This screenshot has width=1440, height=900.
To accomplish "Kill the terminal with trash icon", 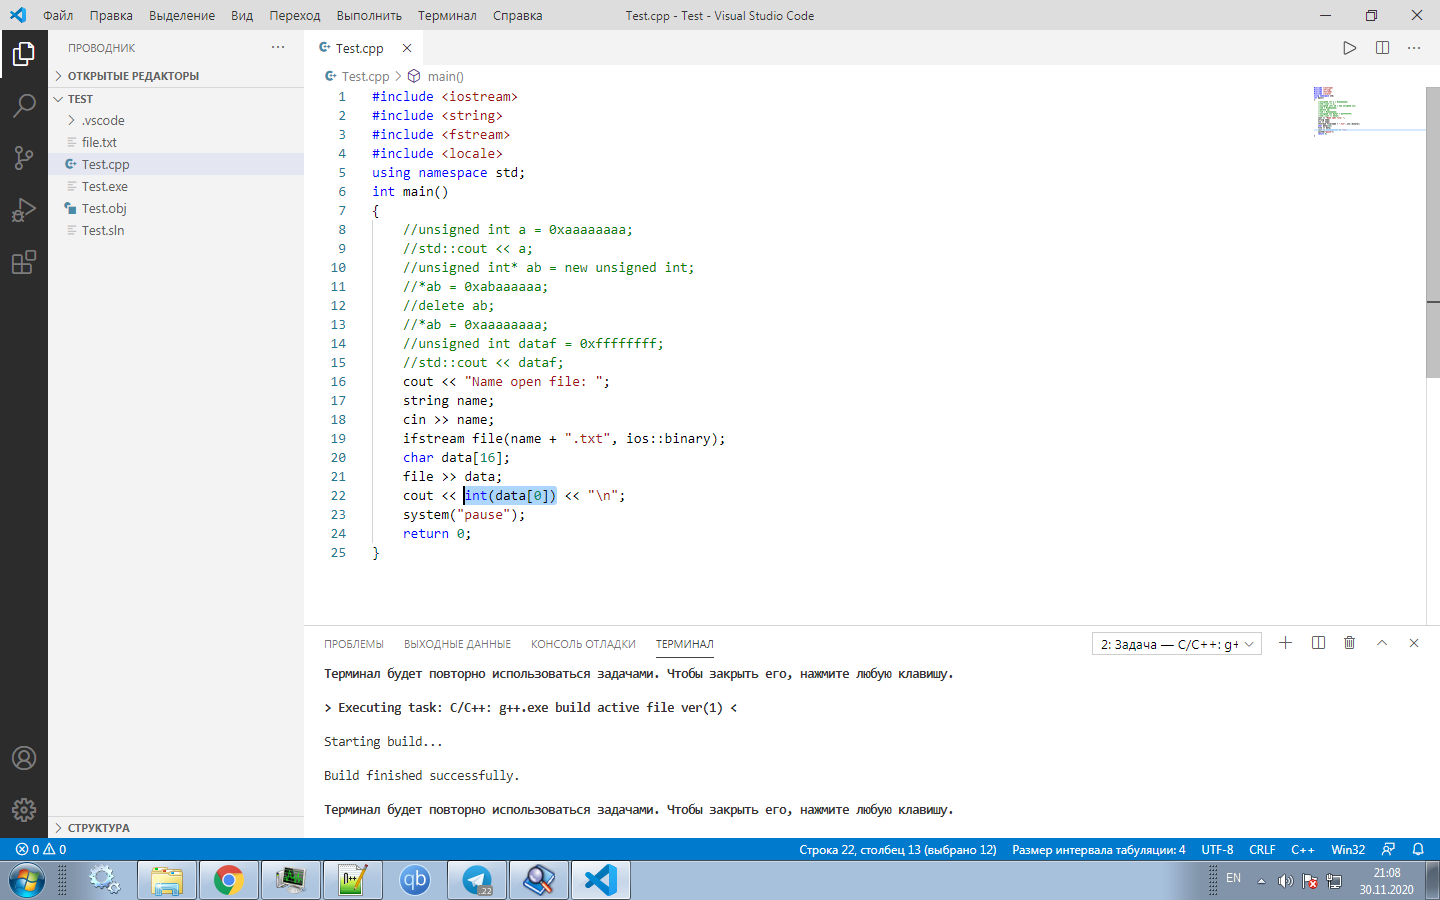I will tap(1350, 643).
